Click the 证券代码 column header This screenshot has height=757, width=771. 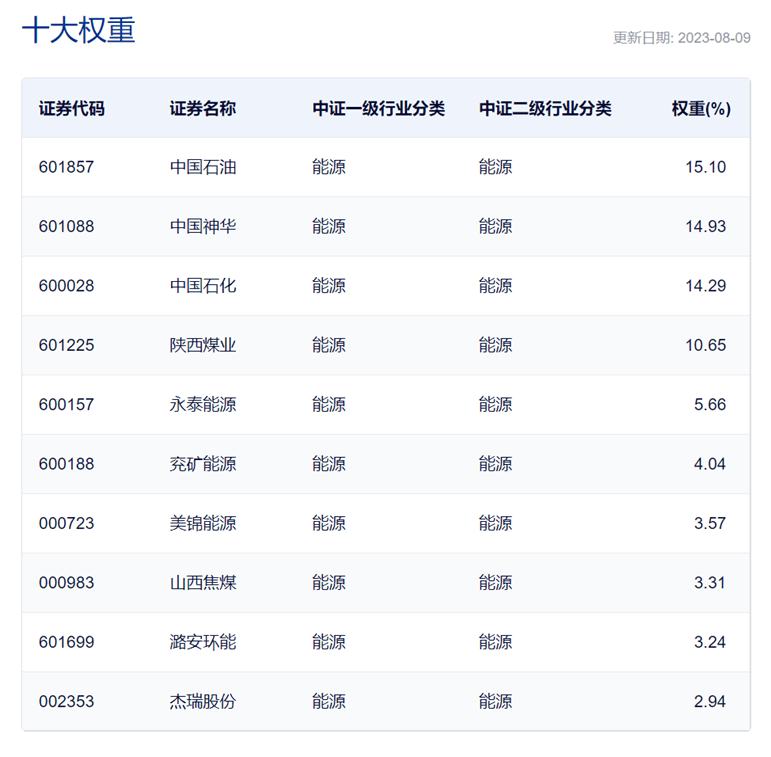click(71, 108)
